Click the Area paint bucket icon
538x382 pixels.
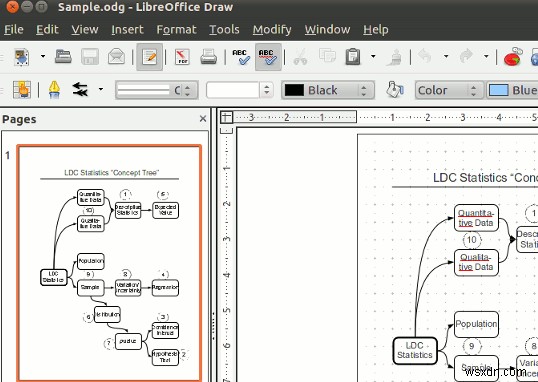pos(395,90)
